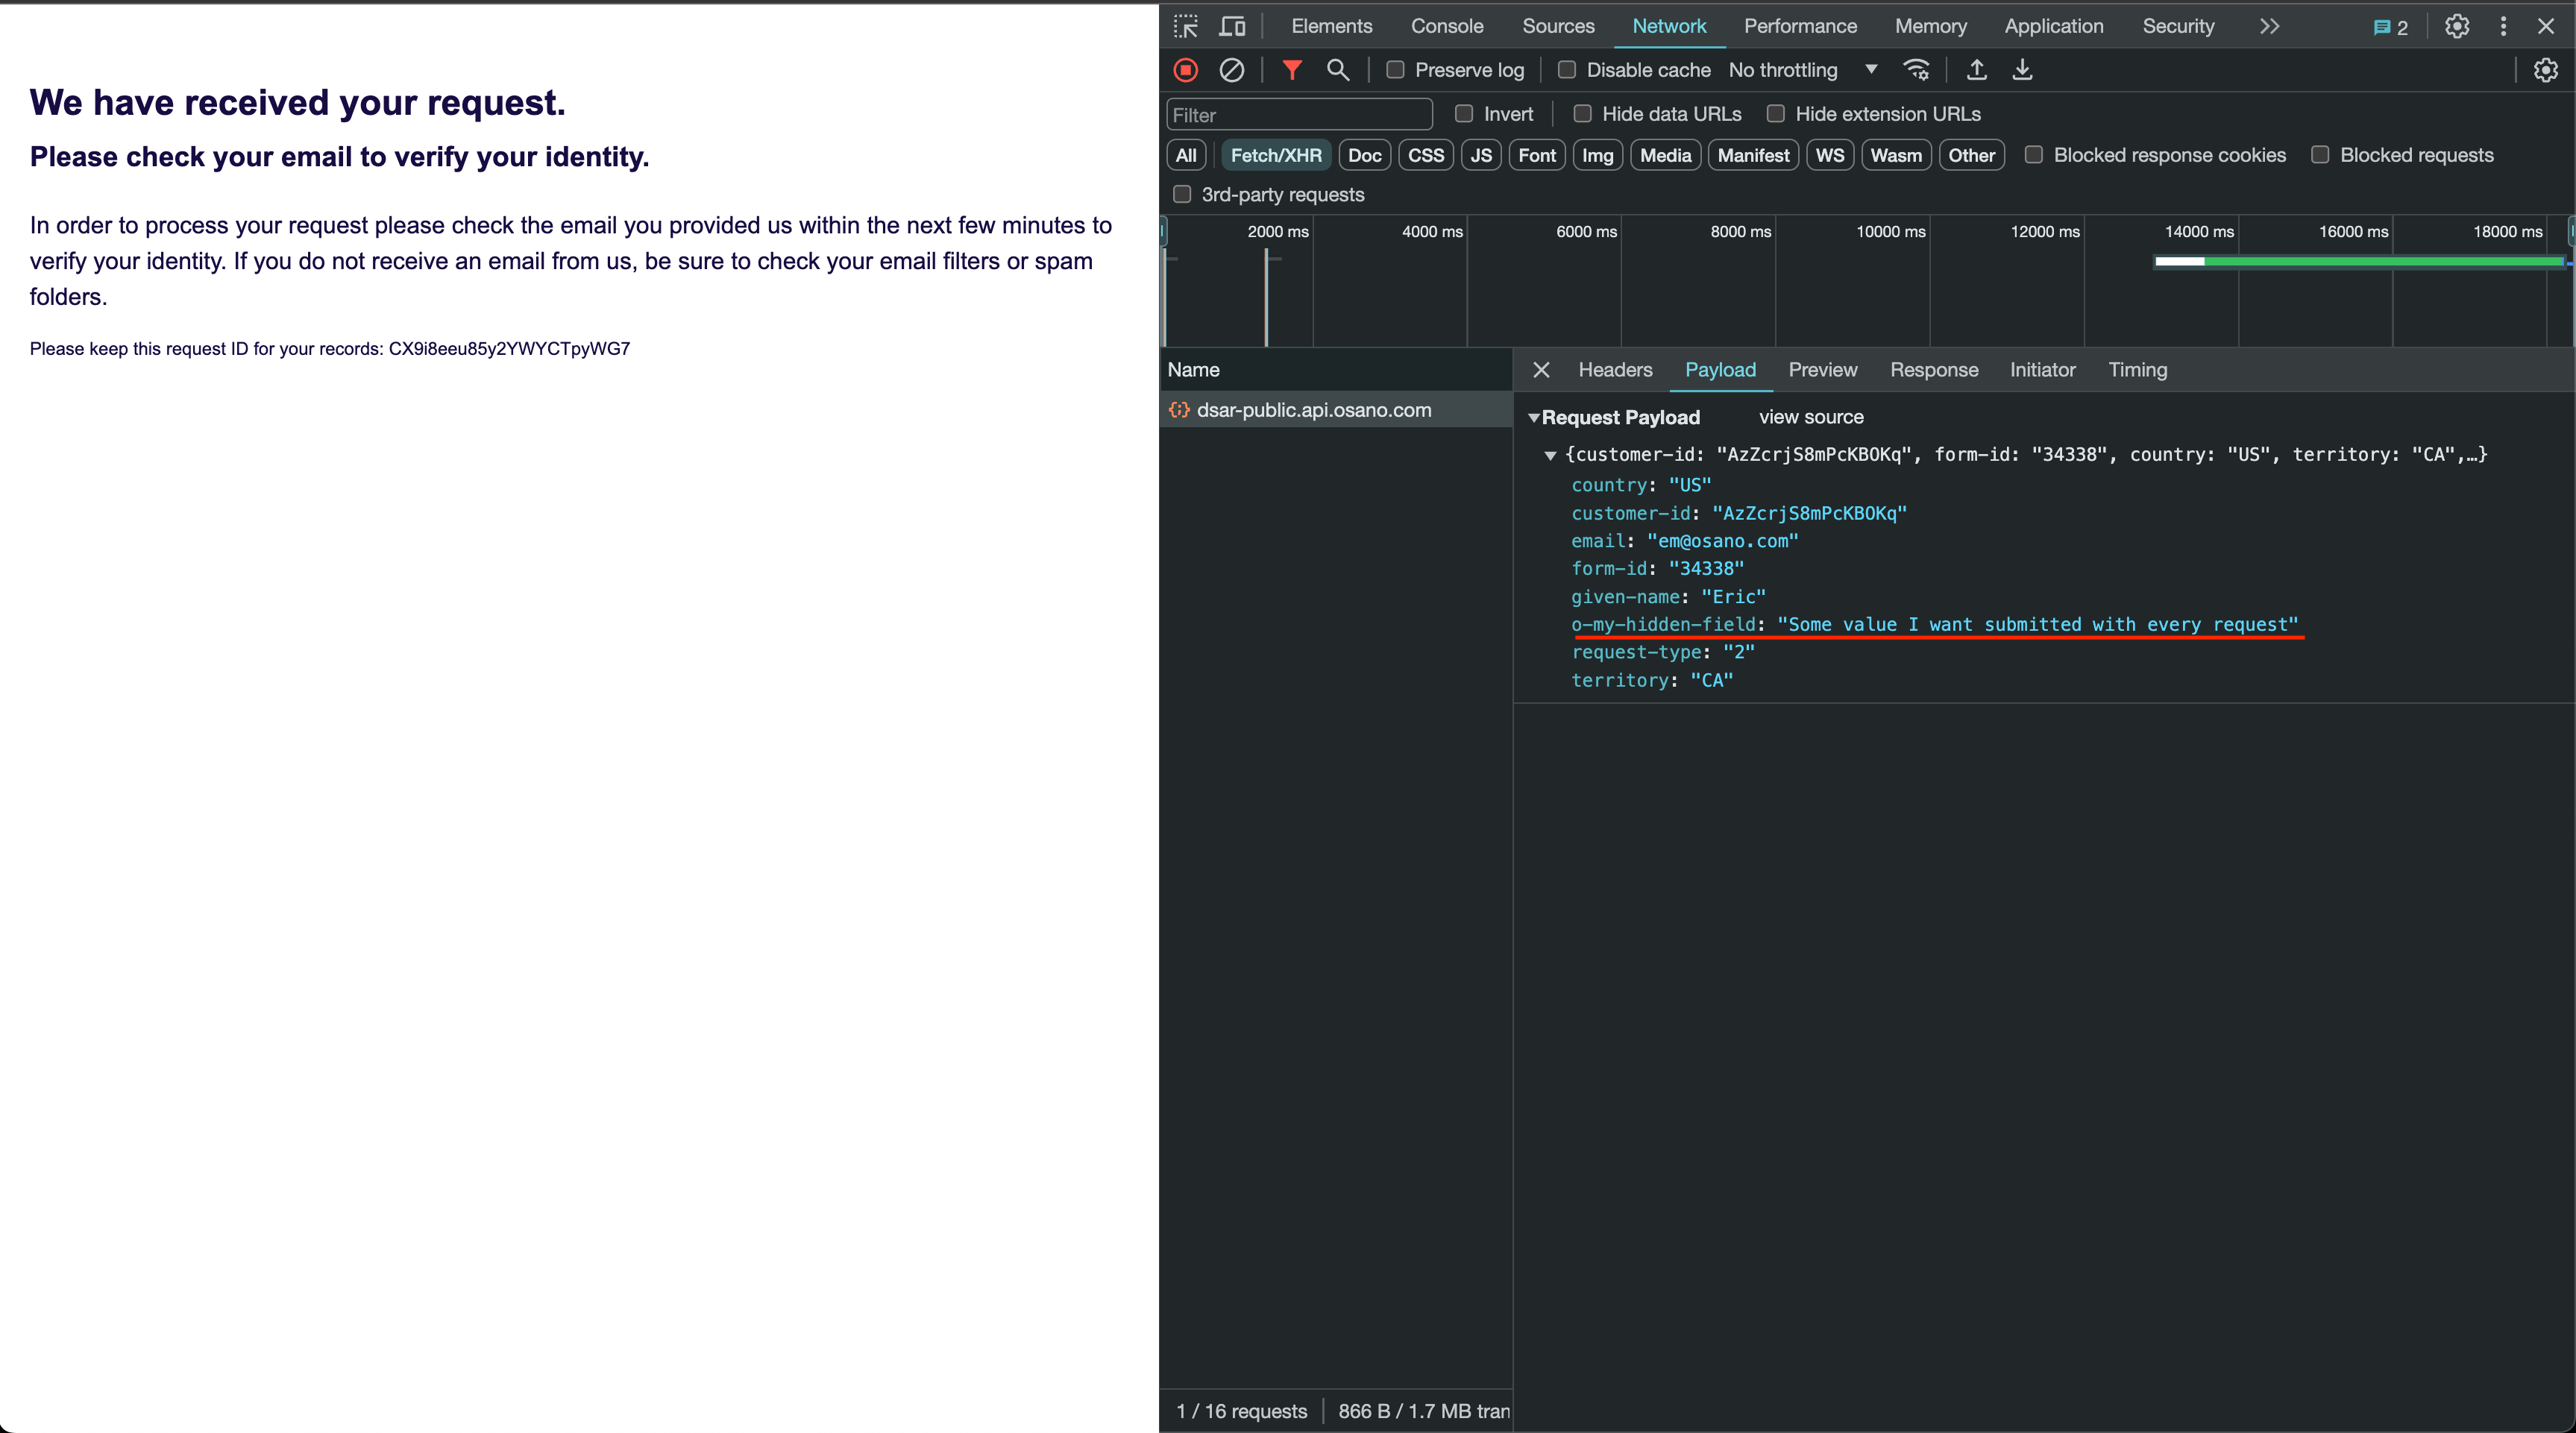Collapse the payload JSON object tree

click(1550, 455)
